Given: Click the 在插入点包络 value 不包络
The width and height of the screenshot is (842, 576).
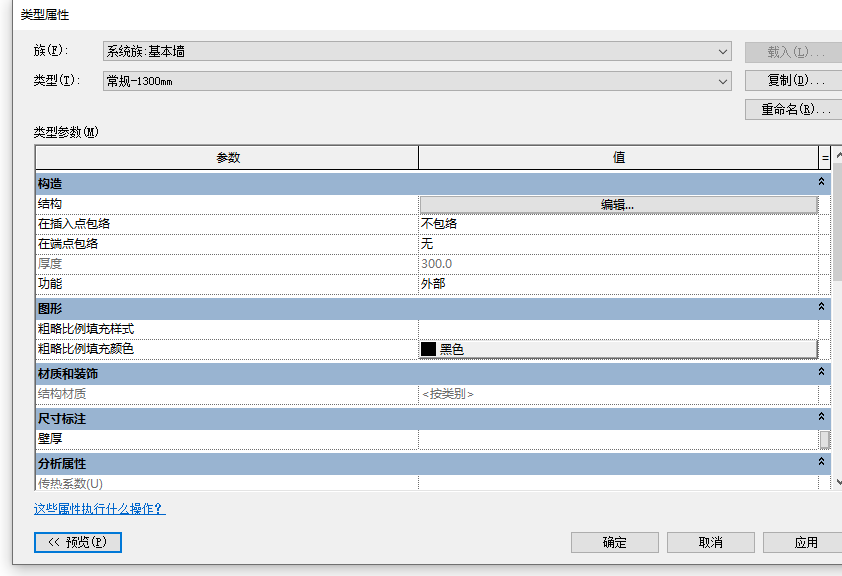Looking at the screenshot, I should coord(617,224).
